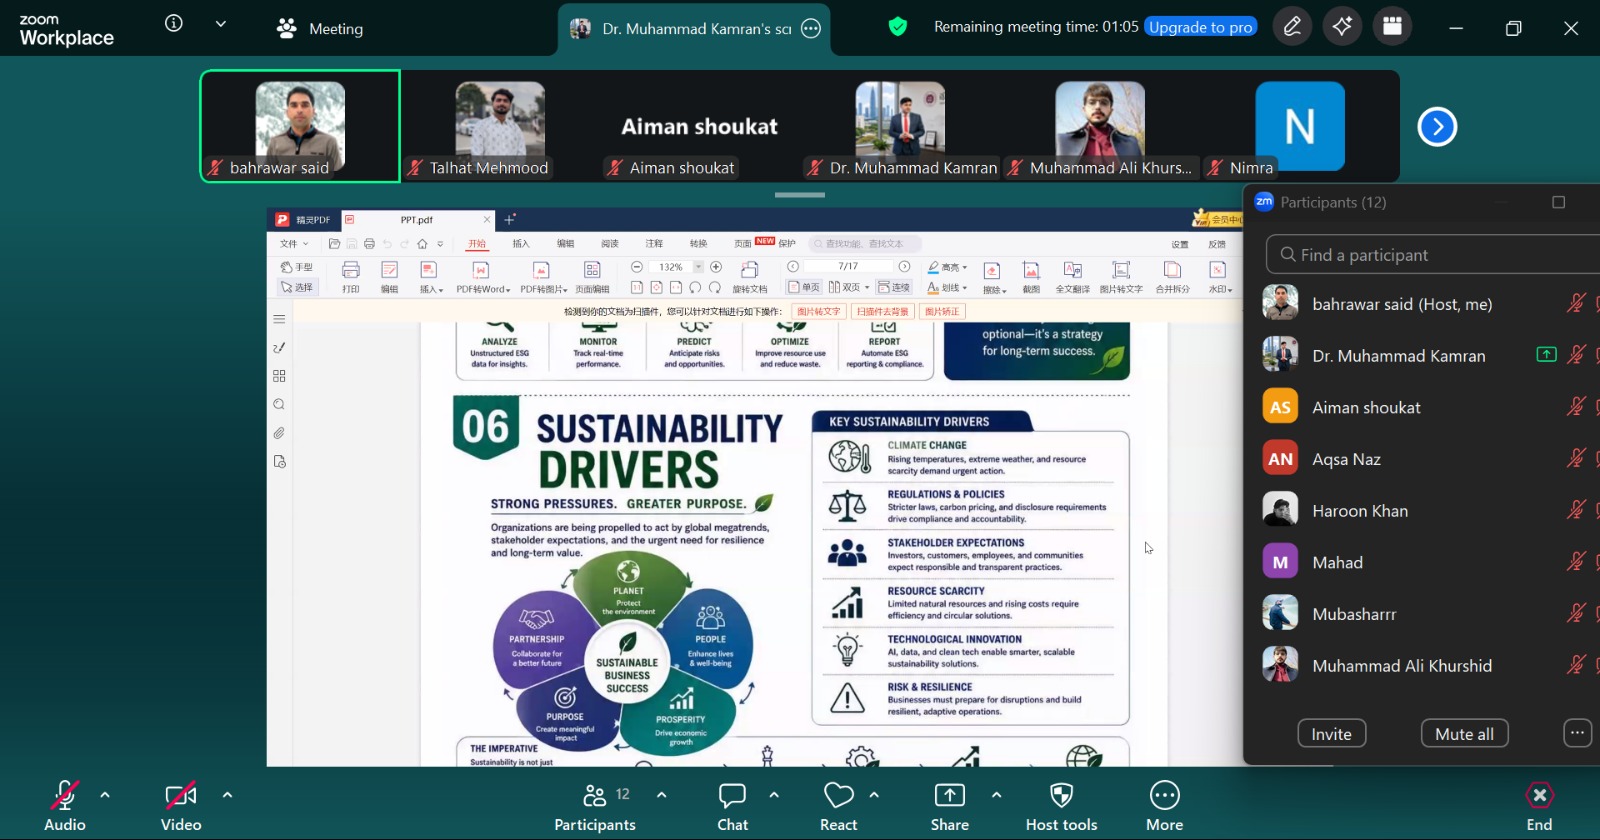Expand the Share options caret

click(996, 795)
